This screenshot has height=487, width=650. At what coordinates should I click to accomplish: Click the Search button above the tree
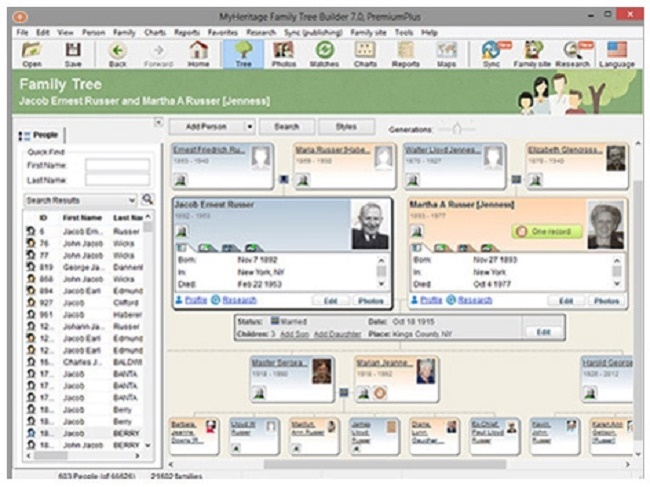tap(287, 127)
